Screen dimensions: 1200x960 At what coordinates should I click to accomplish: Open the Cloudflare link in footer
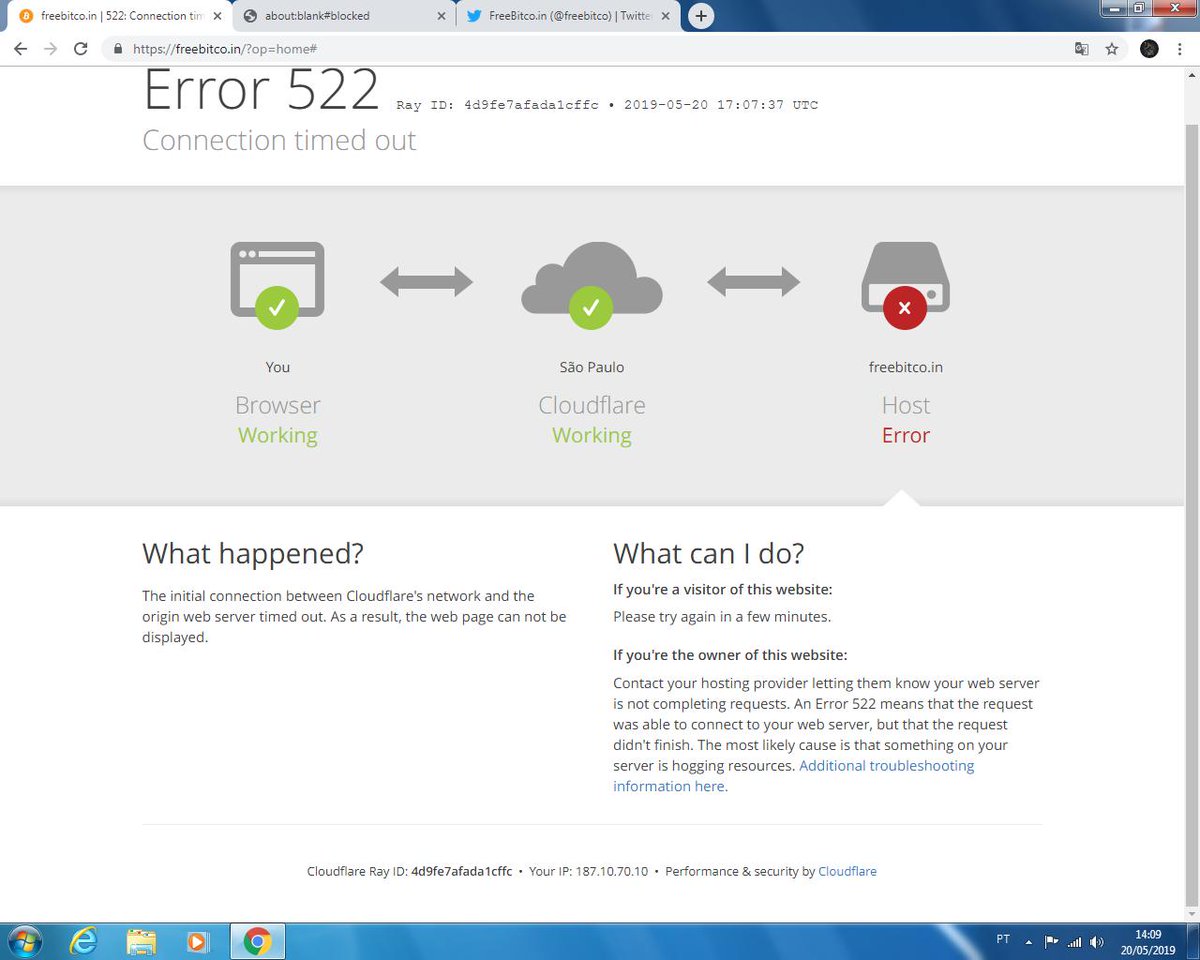tap(847, 871)
